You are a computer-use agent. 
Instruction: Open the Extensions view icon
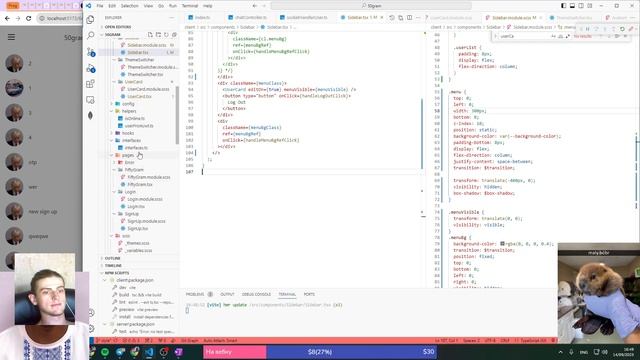(x=91, y=84)
